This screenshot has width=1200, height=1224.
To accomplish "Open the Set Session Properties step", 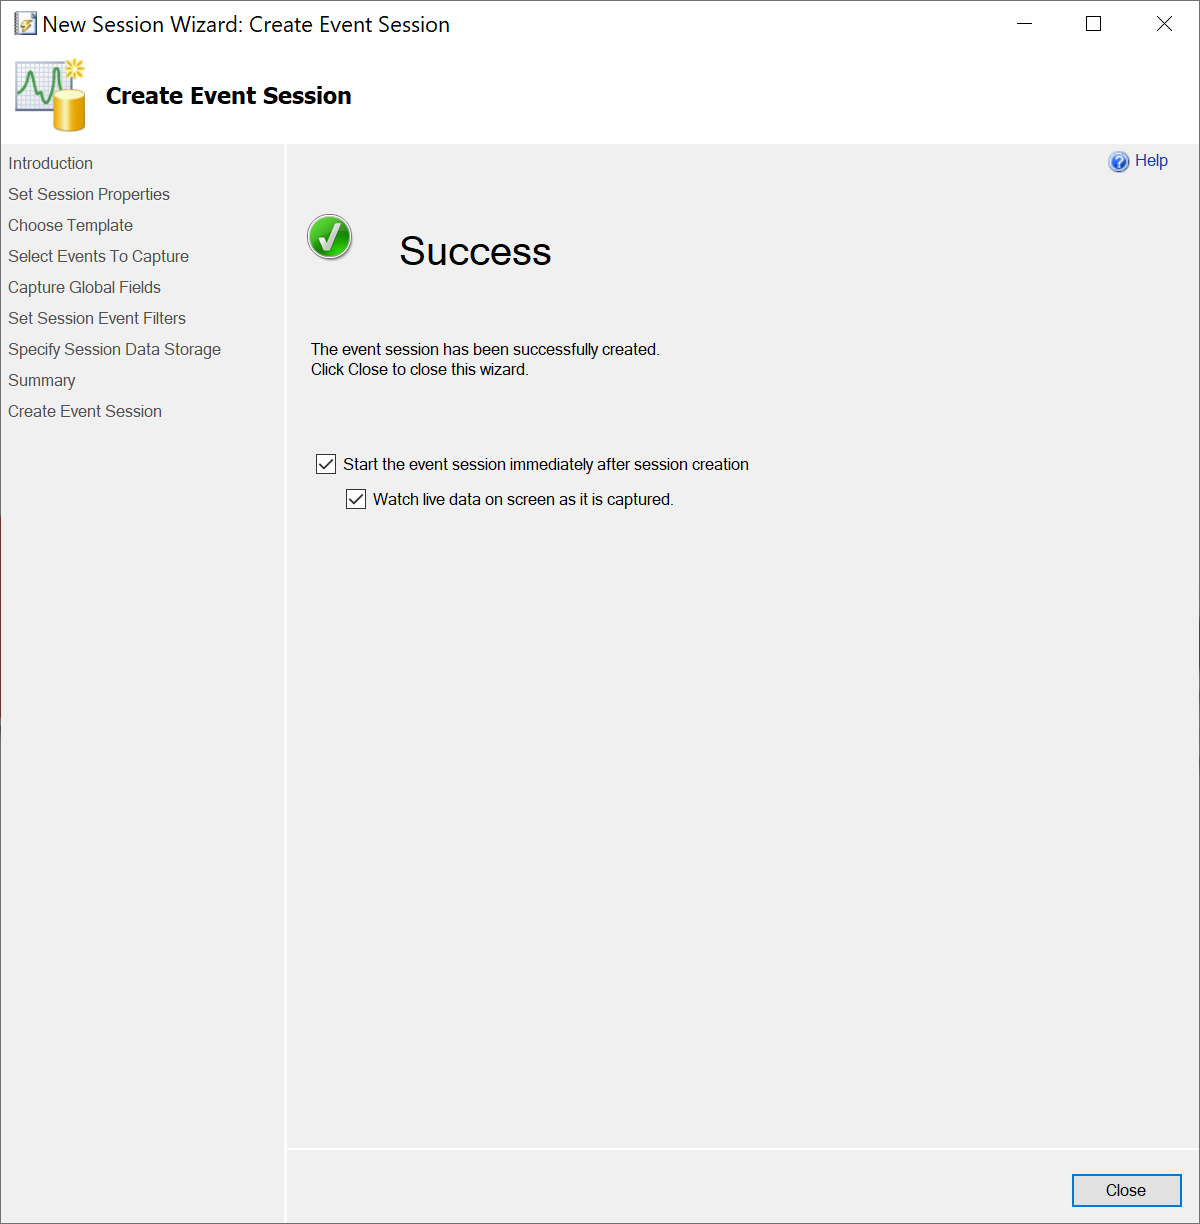I will [x=89, y=194].
